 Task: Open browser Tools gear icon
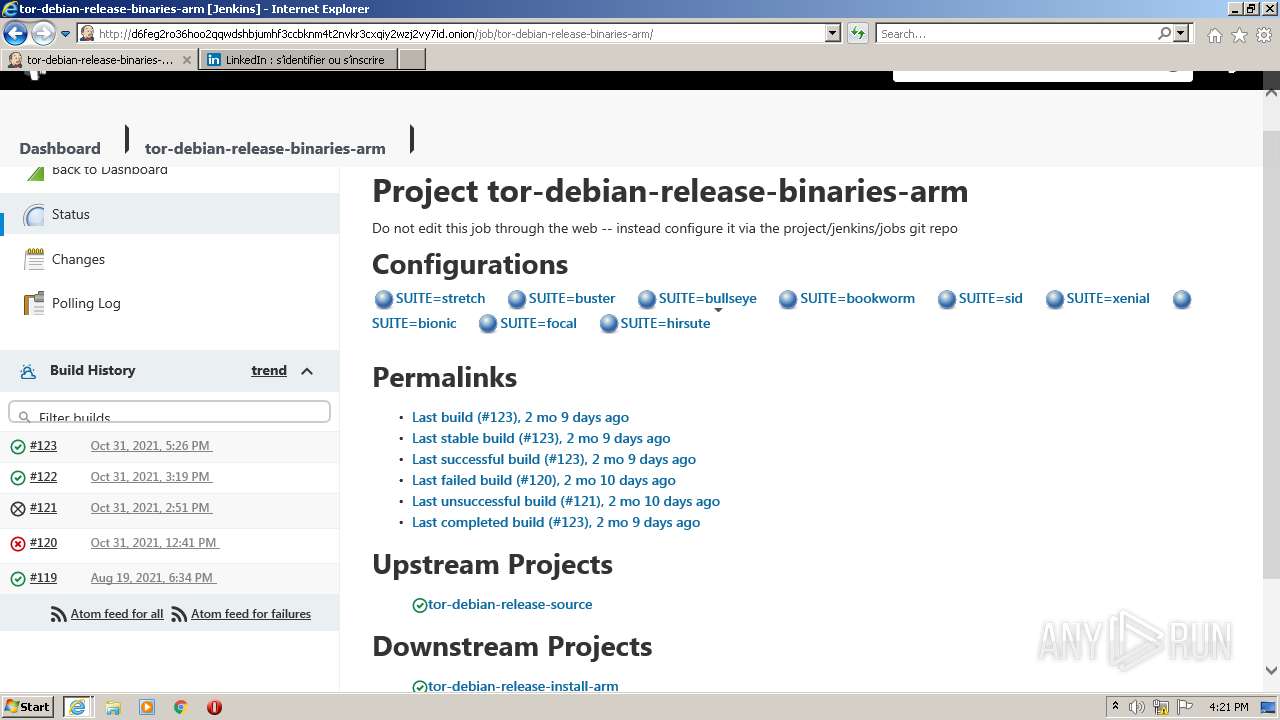(1264, 35)
